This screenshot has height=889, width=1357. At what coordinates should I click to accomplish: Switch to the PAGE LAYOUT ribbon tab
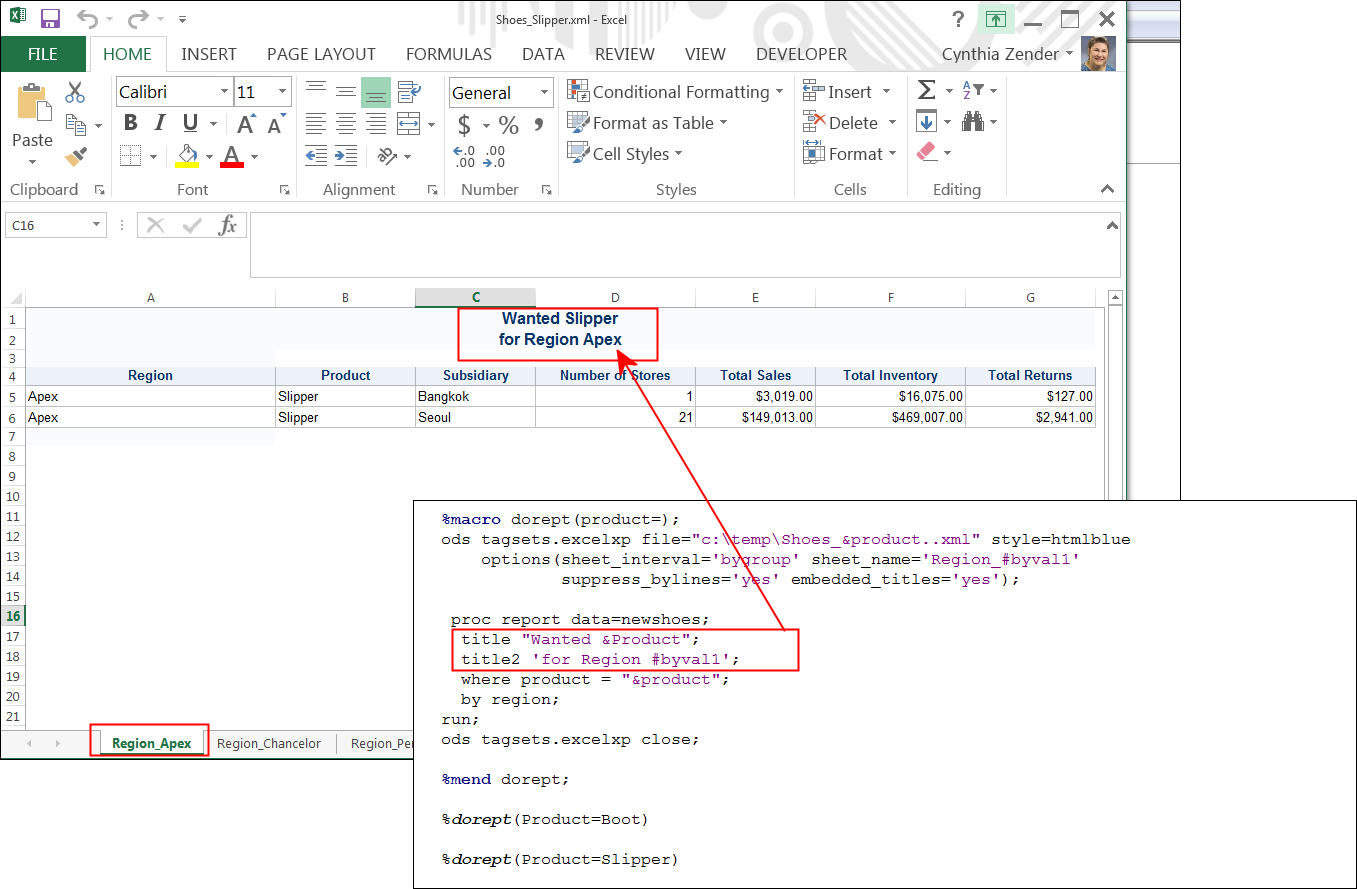tap(321, 54)
